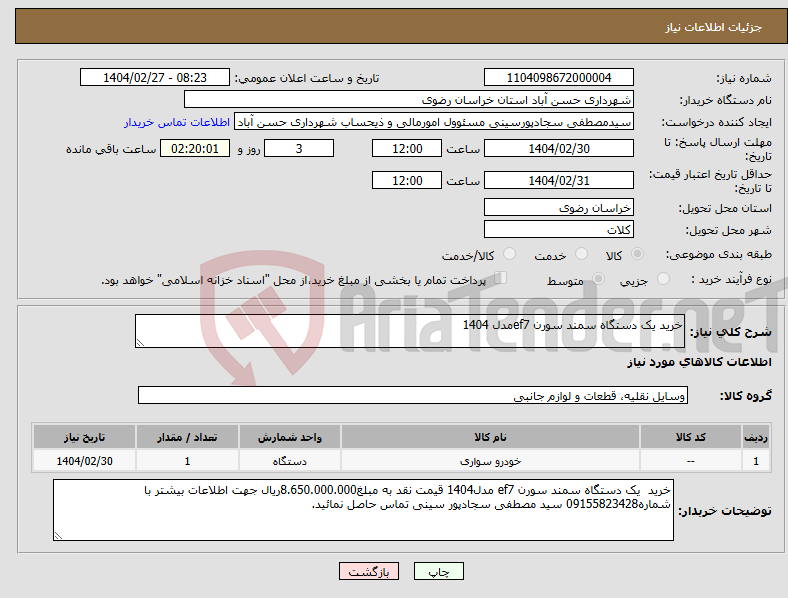Click the buyer name field شهرداری حسن آباد

pos(409,99)
